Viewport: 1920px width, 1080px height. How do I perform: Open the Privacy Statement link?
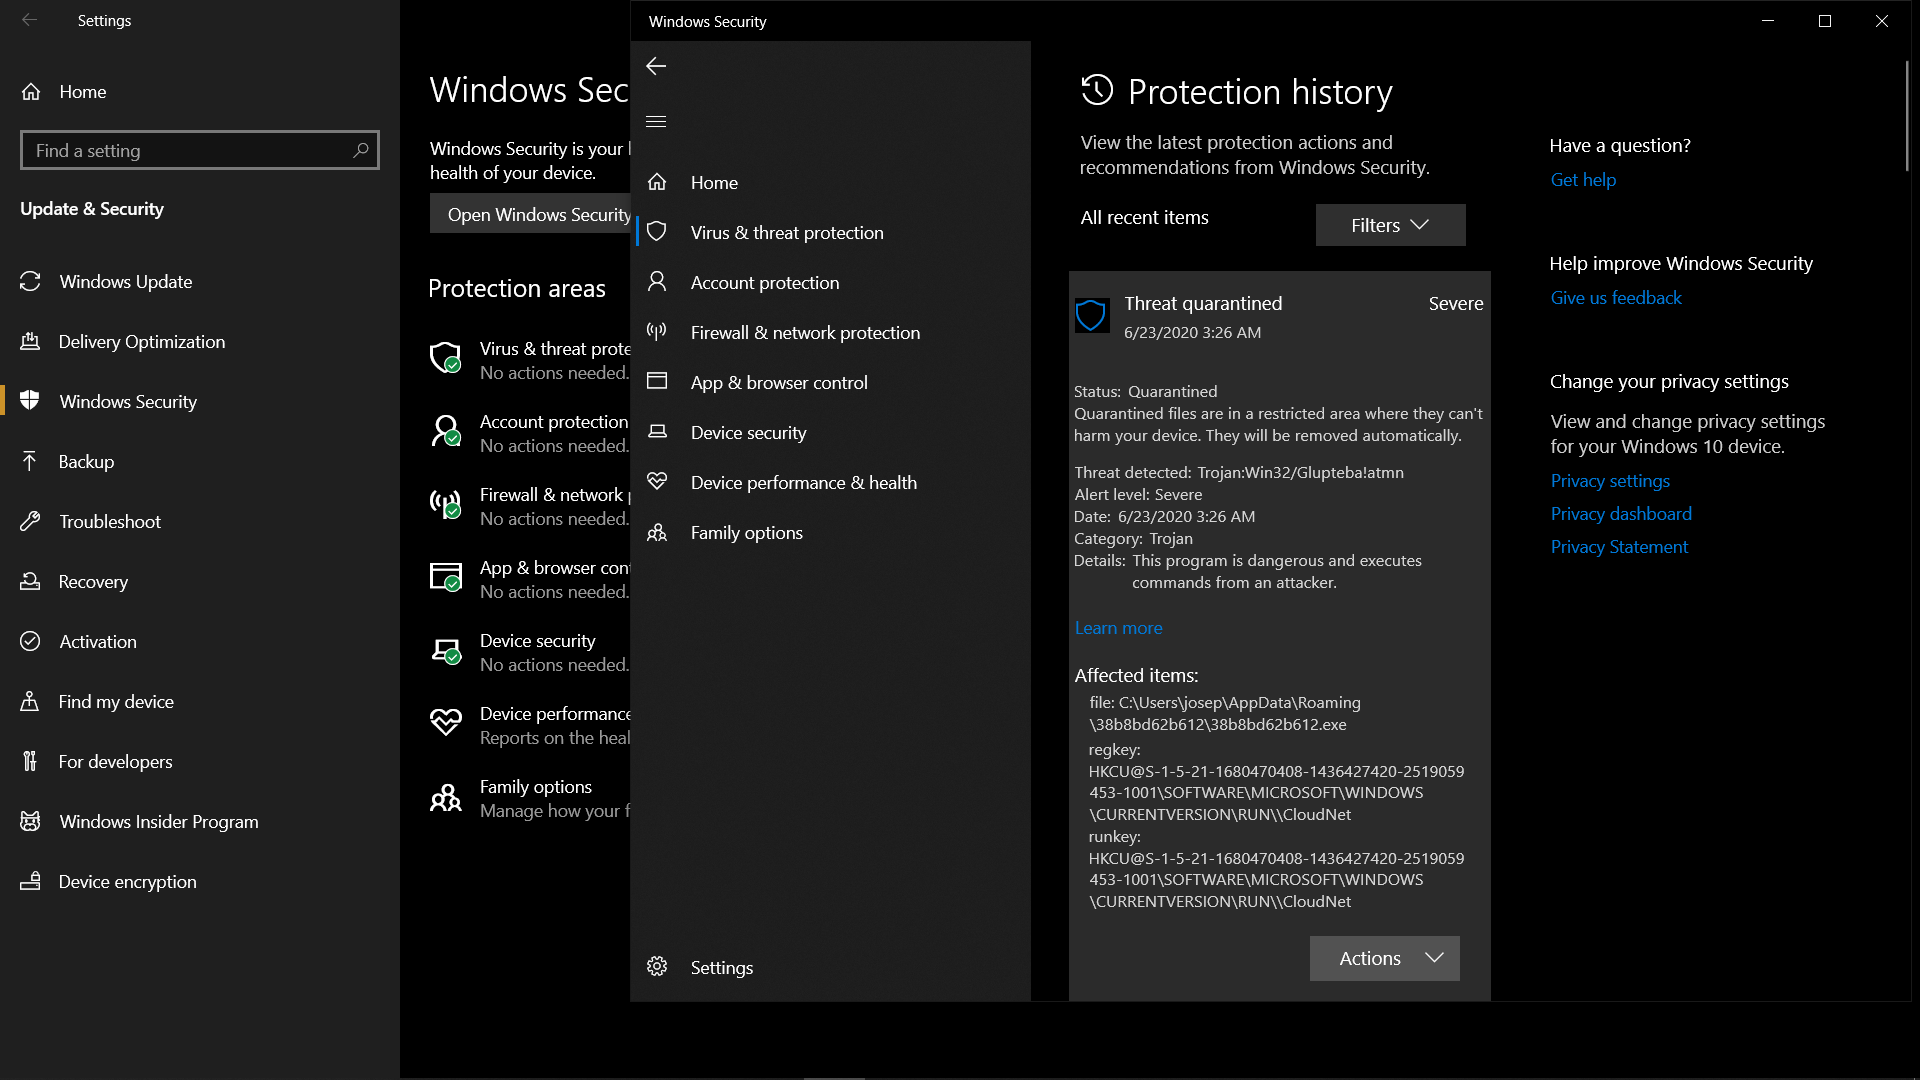pos(1619,546)
